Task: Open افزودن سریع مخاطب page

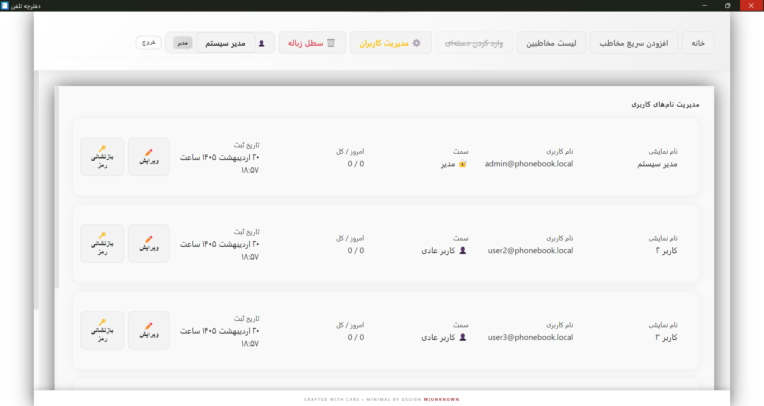Action: (633, 43)
